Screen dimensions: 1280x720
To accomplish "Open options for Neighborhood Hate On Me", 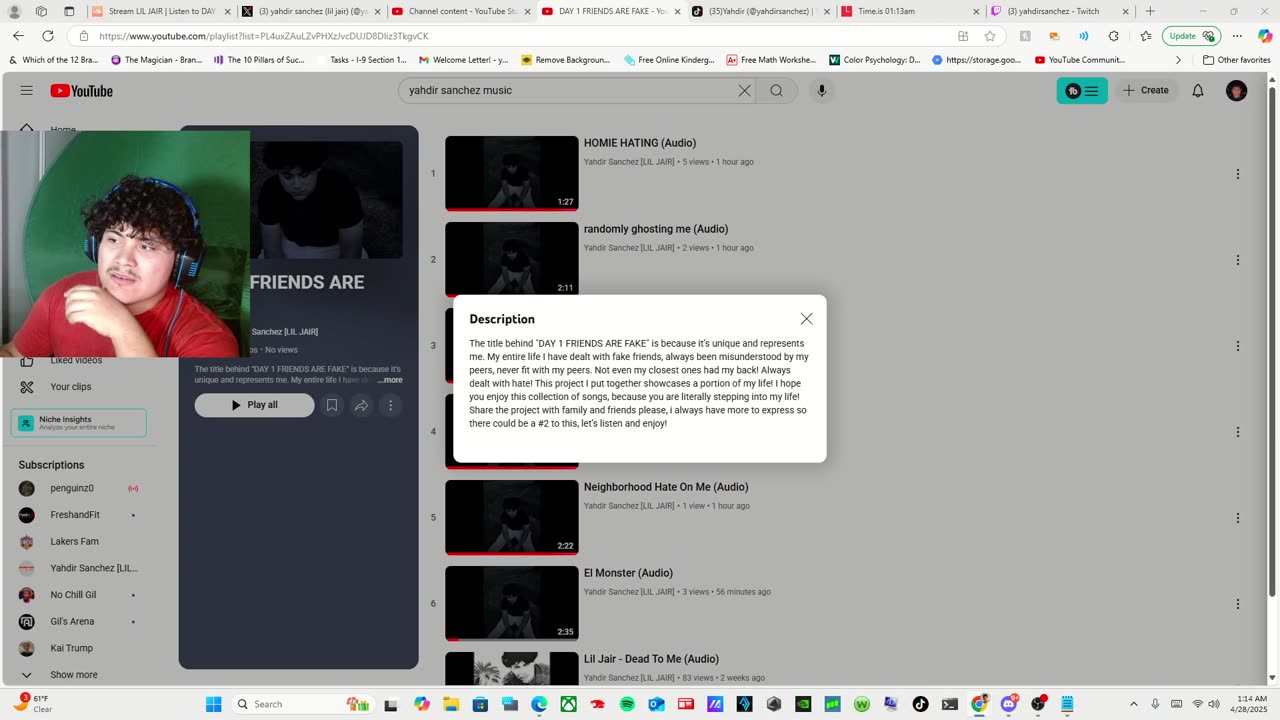I will click(x=1237, y=518).
